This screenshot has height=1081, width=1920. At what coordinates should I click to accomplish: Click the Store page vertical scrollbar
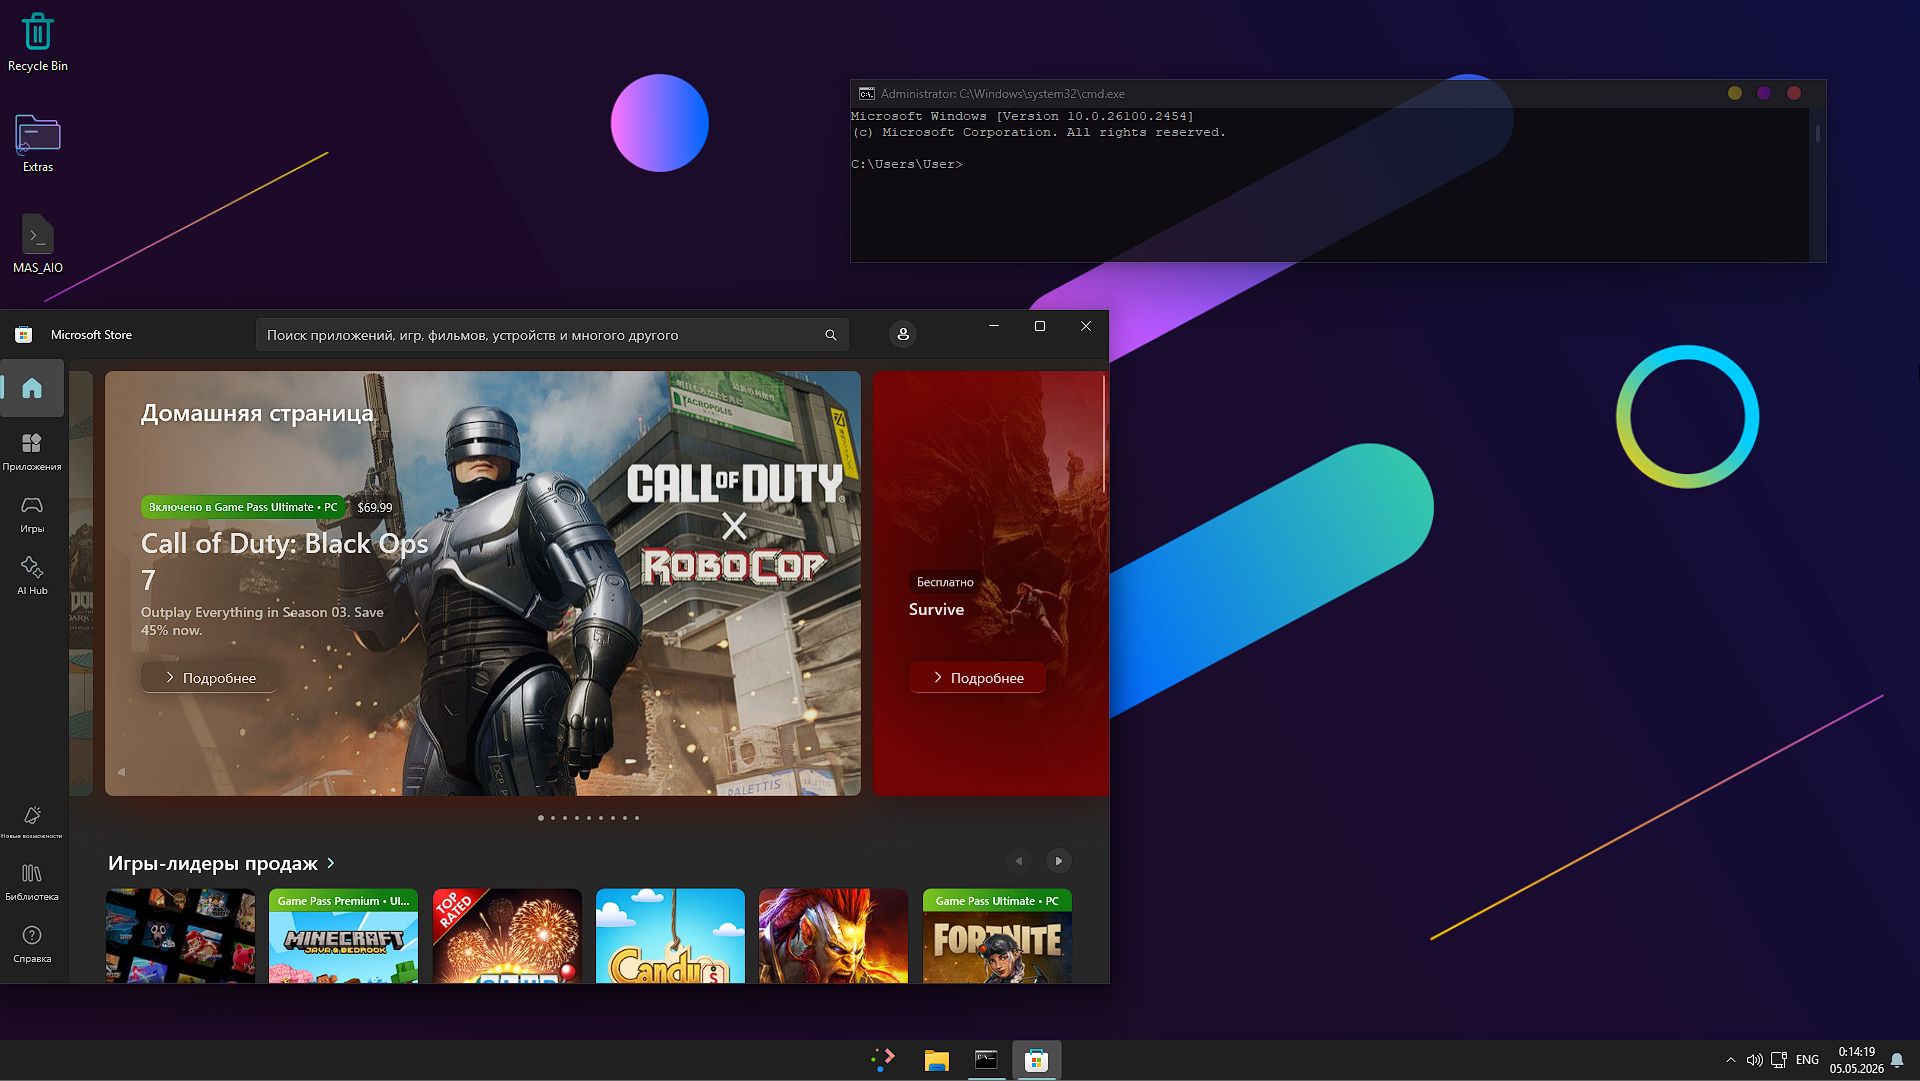tap(1105, 434)
